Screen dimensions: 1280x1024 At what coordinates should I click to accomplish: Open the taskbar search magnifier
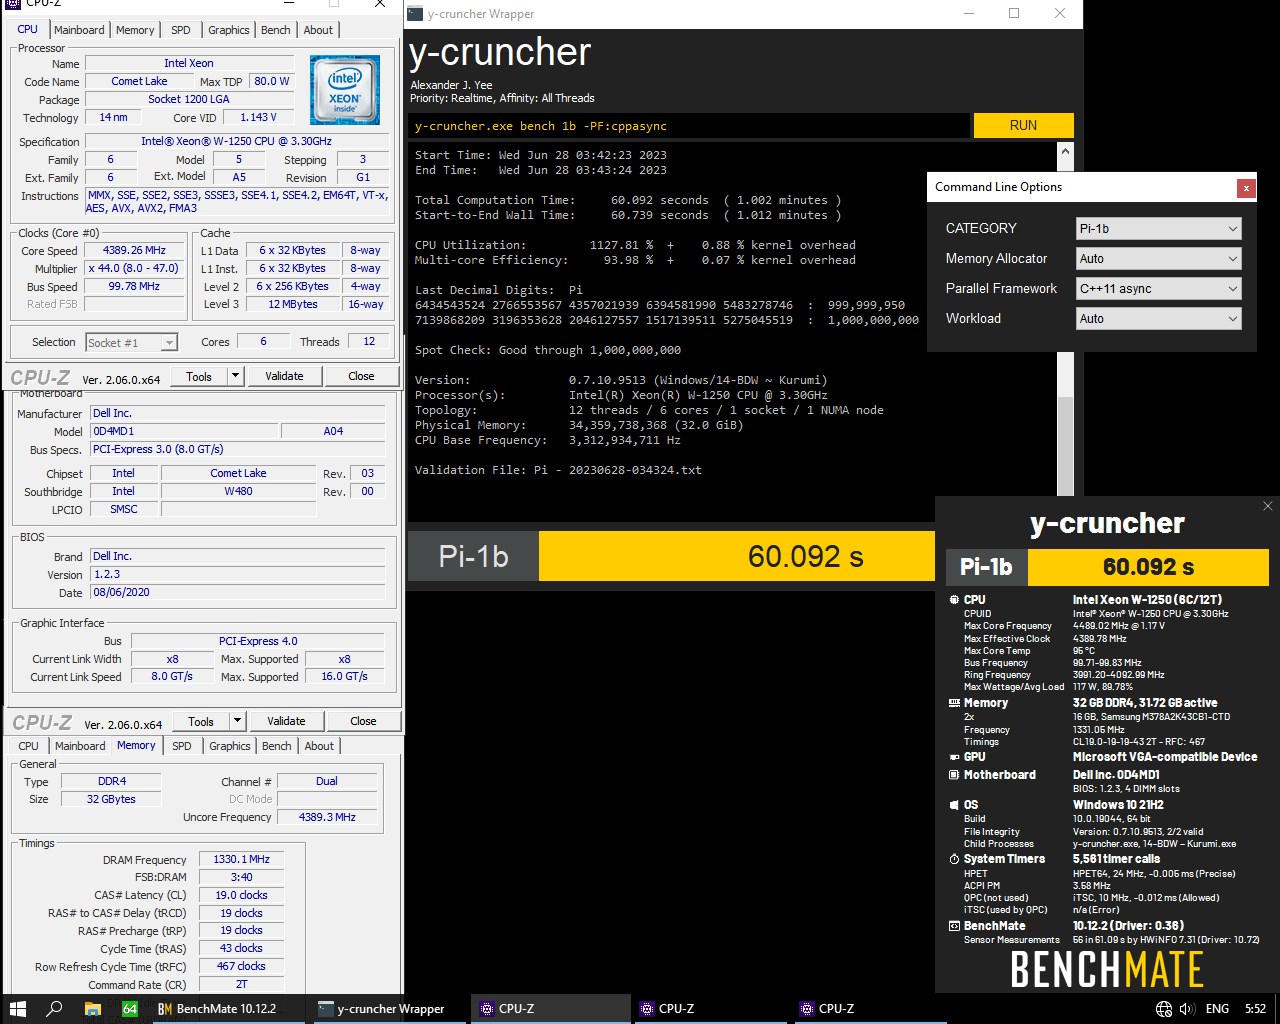(x=55, y=1009)
